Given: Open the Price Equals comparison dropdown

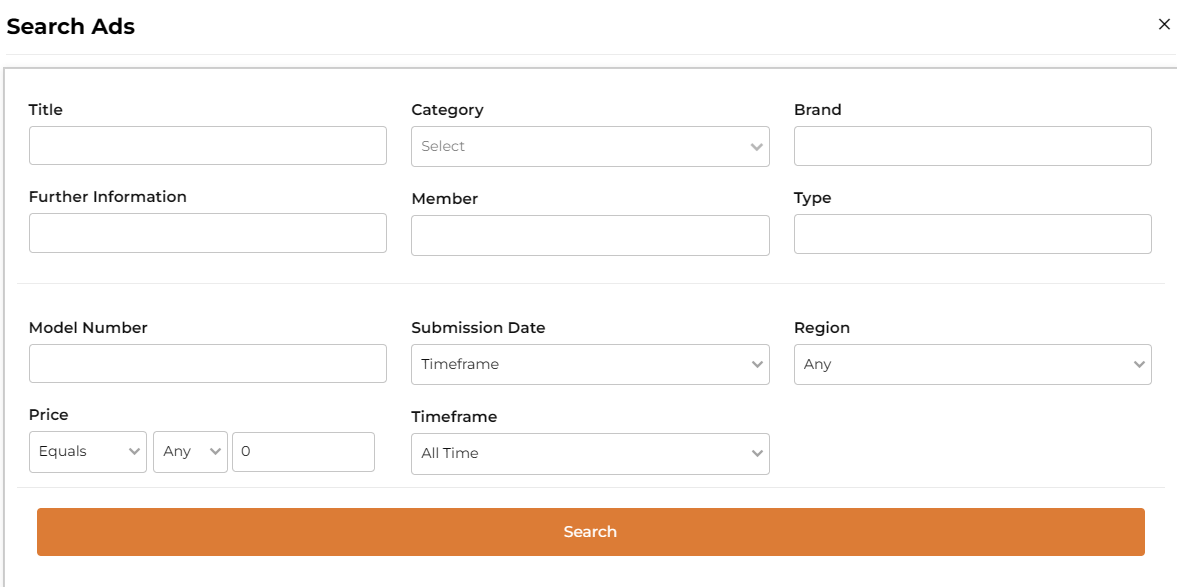Looking at the screenshot, I should [88, 452].
